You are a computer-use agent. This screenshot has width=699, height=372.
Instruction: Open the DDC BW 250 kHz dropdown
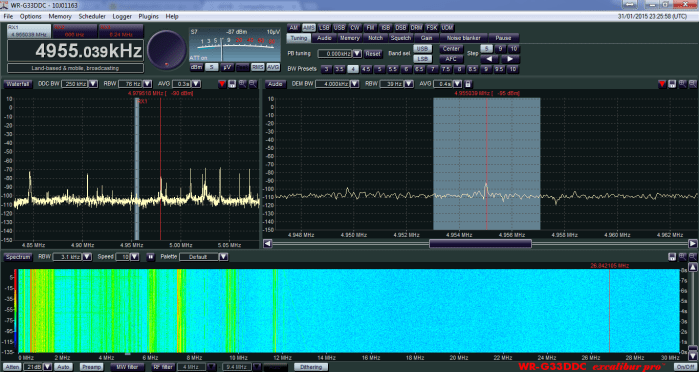point(93,84)
